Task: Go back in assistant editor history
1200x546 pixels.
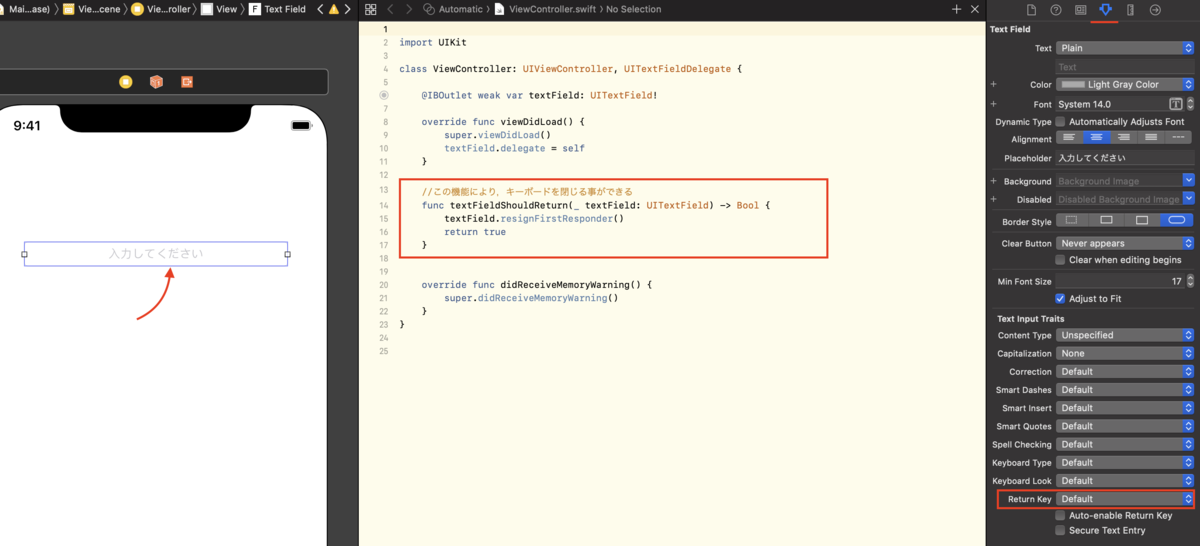Action: click(x=390, y=9)
